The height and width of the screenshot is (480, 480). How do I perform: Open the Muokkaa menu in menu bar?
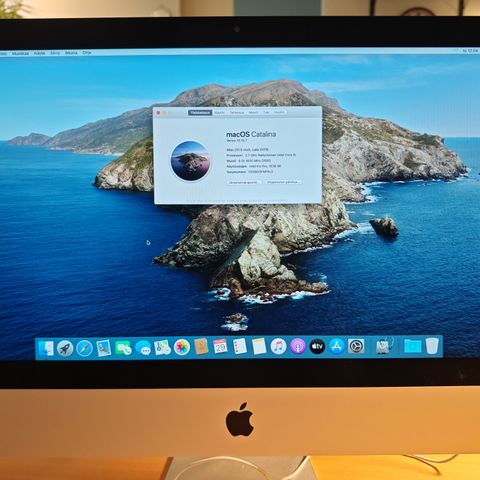[x=20, y=53]
